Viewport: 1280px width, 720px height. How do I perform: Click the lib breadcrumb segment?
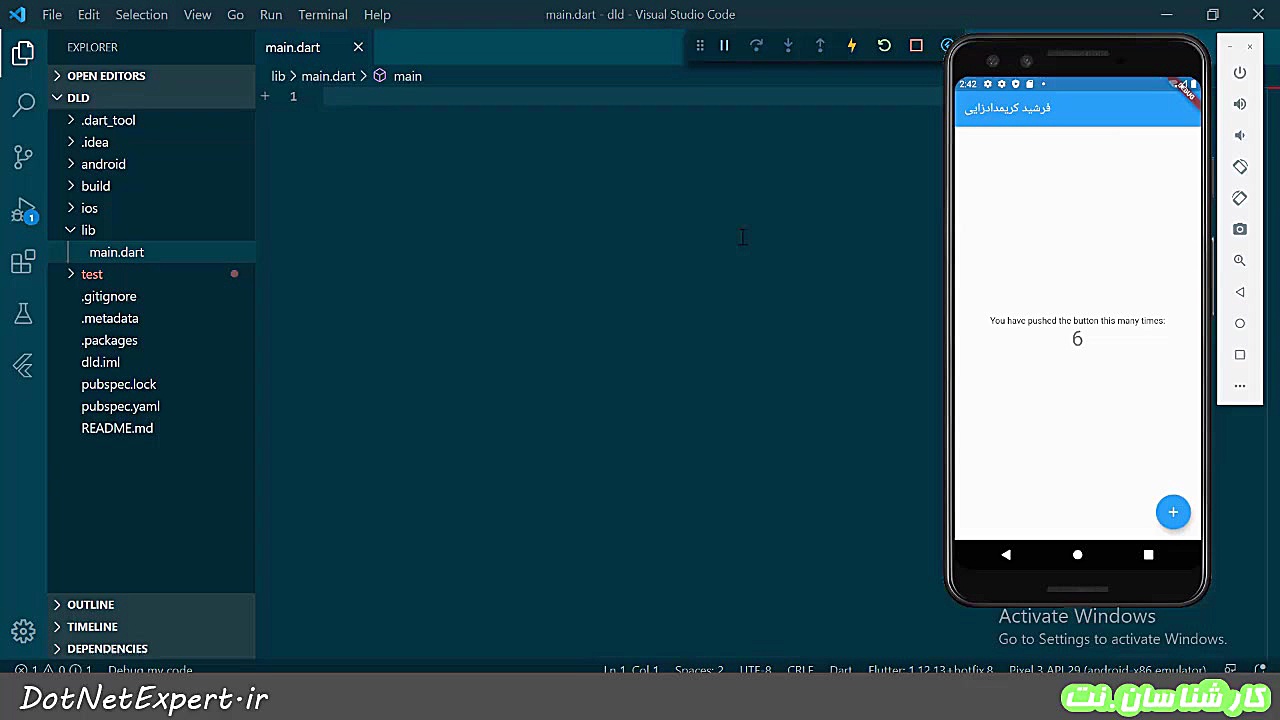(278, 76)
